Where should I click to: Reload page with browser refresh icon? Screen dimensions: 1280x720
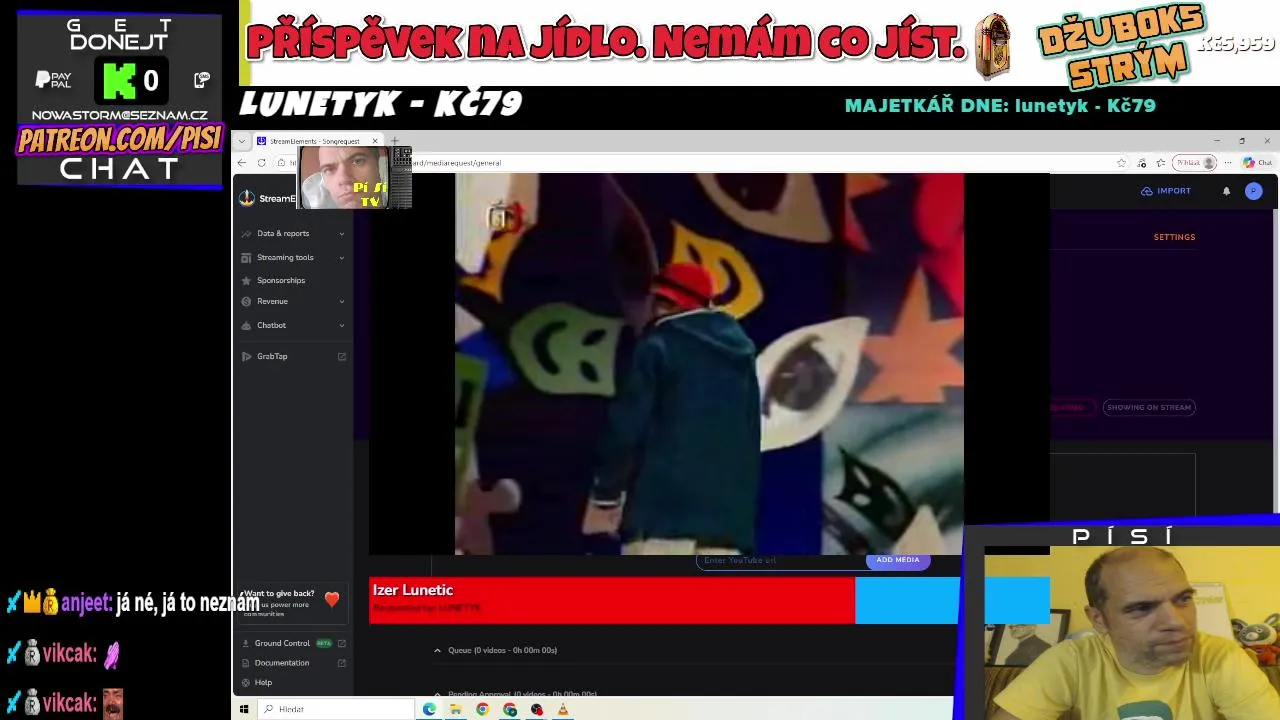tap(262, 163)
